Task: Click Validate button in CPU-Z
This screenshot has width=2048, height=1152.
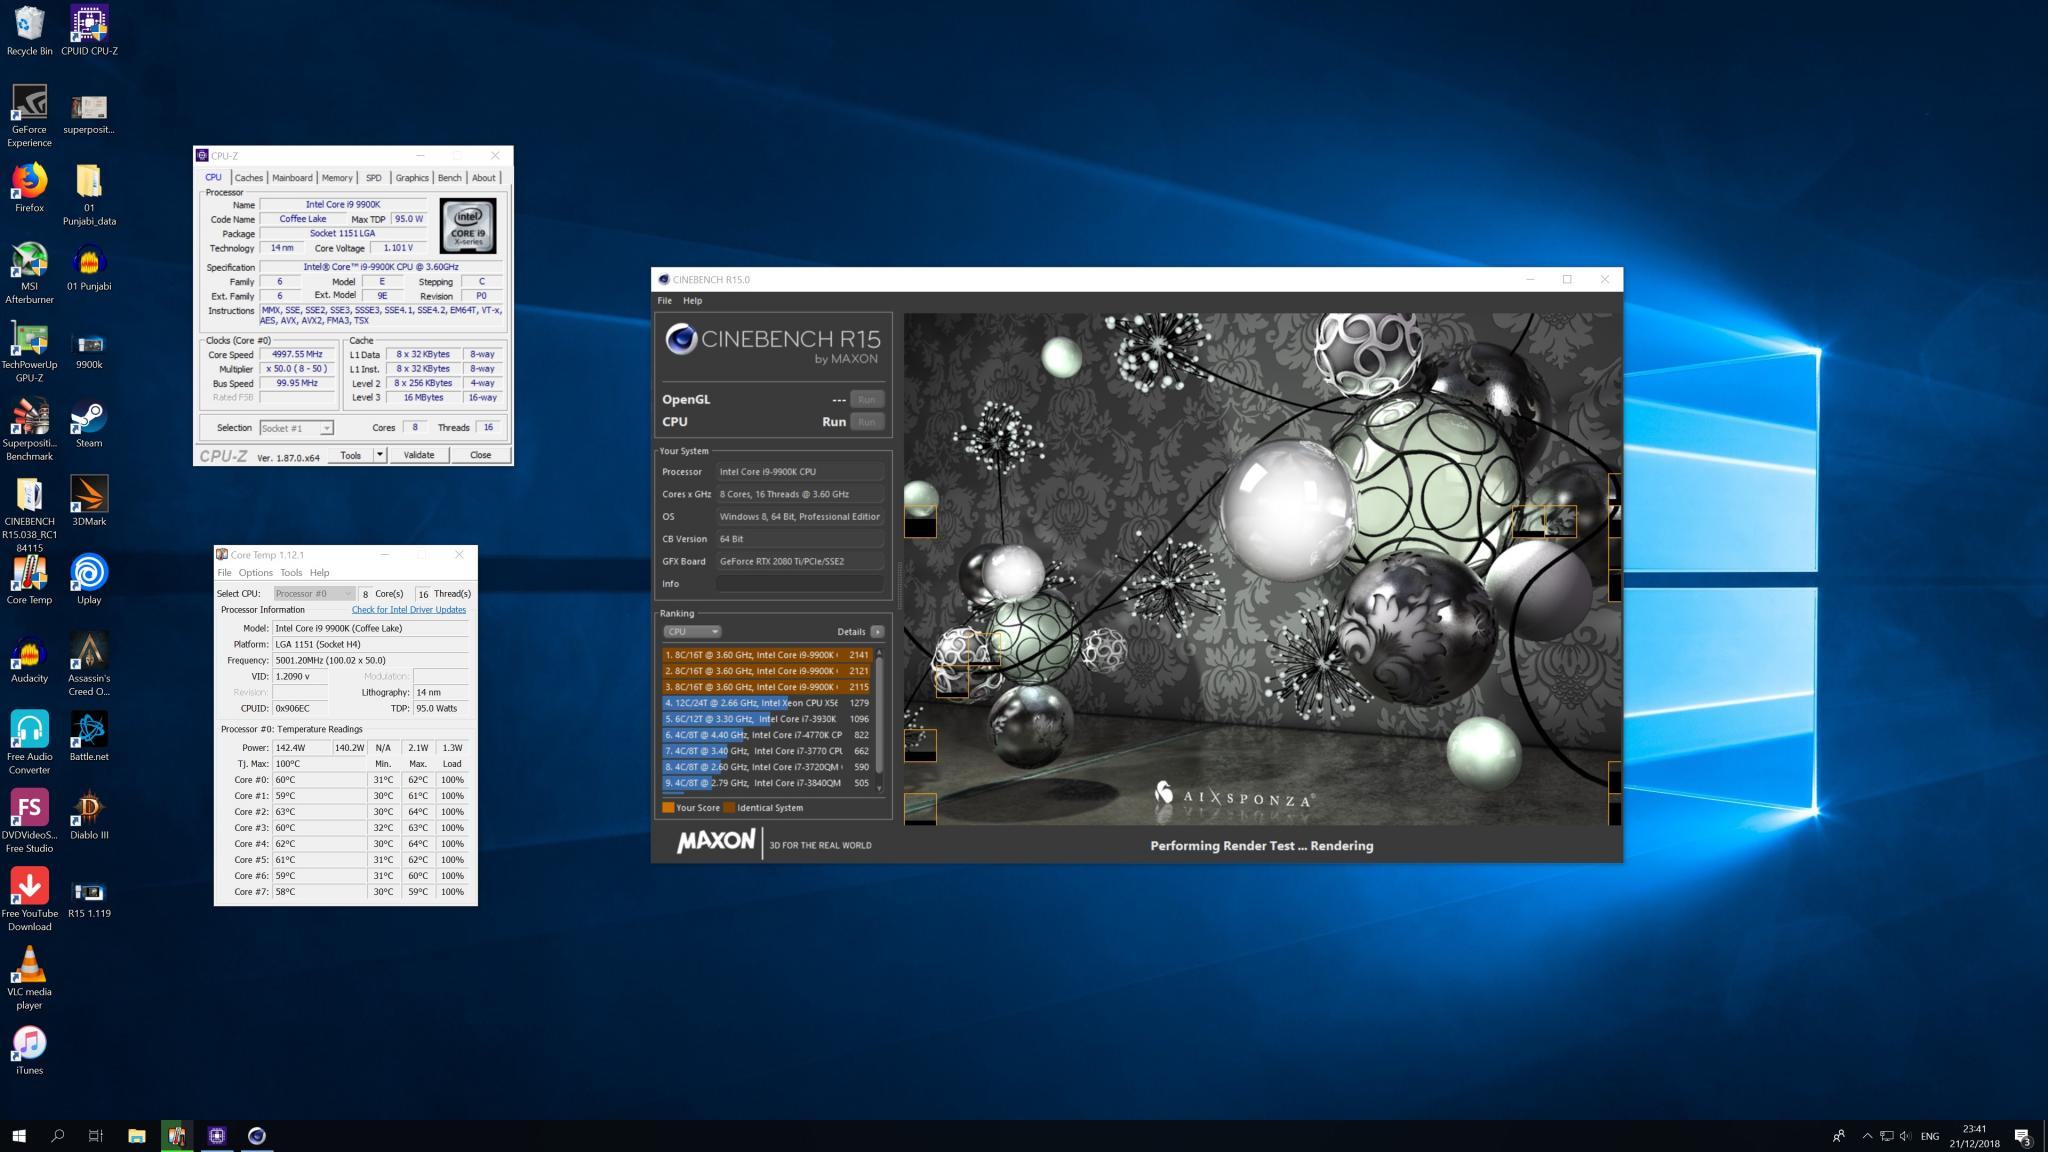Action: click(418, 455)
